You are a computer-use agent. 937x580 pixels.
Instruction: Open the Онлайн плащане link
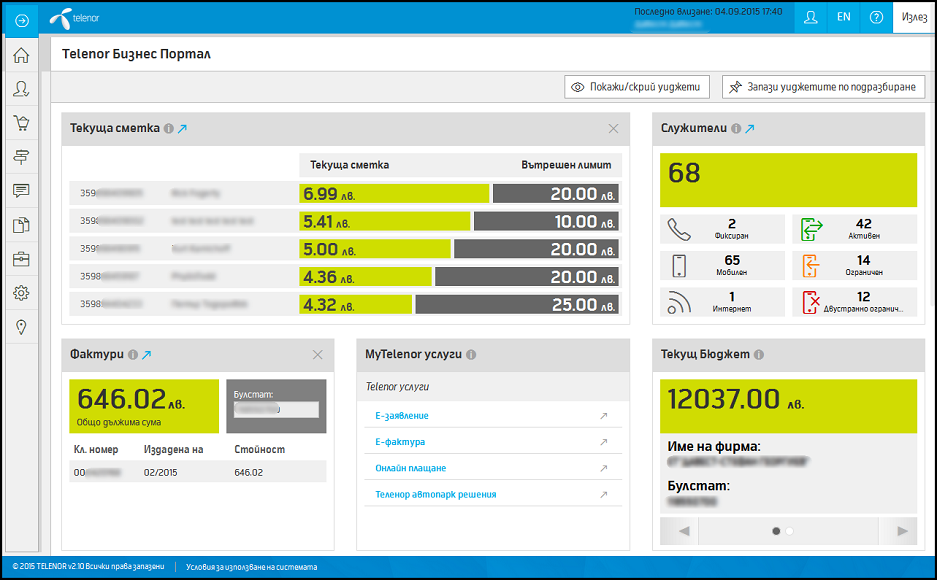(411, 468)
